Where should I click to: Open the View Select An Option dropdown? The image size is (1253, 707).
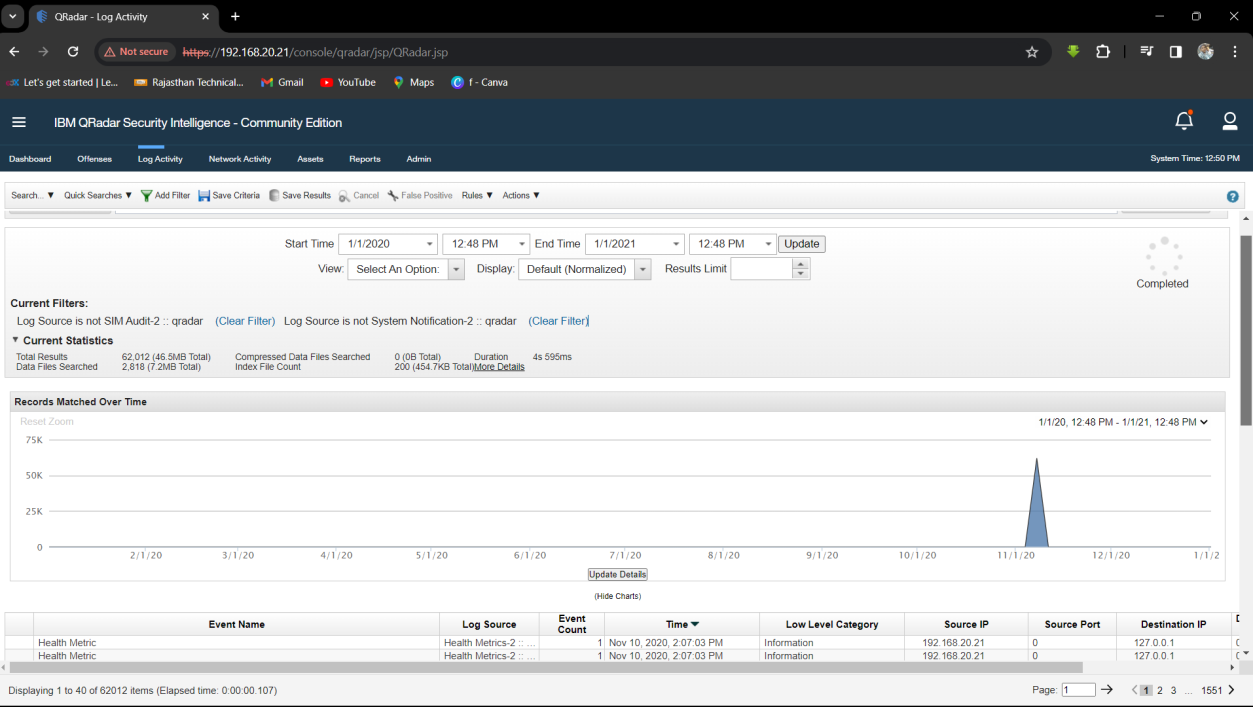click(456, 269)
